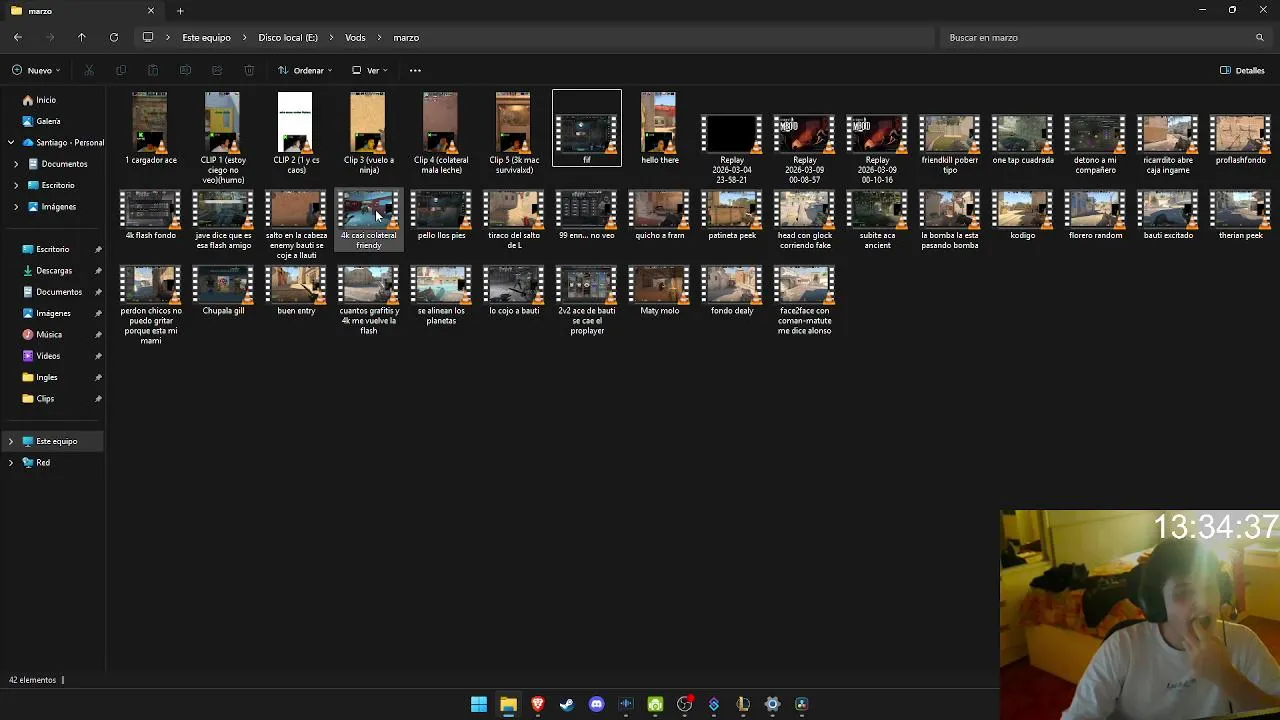This screenshot has width=1280, height=720.
Task: Refresh the marzo folder view
Action: point(114,37)
